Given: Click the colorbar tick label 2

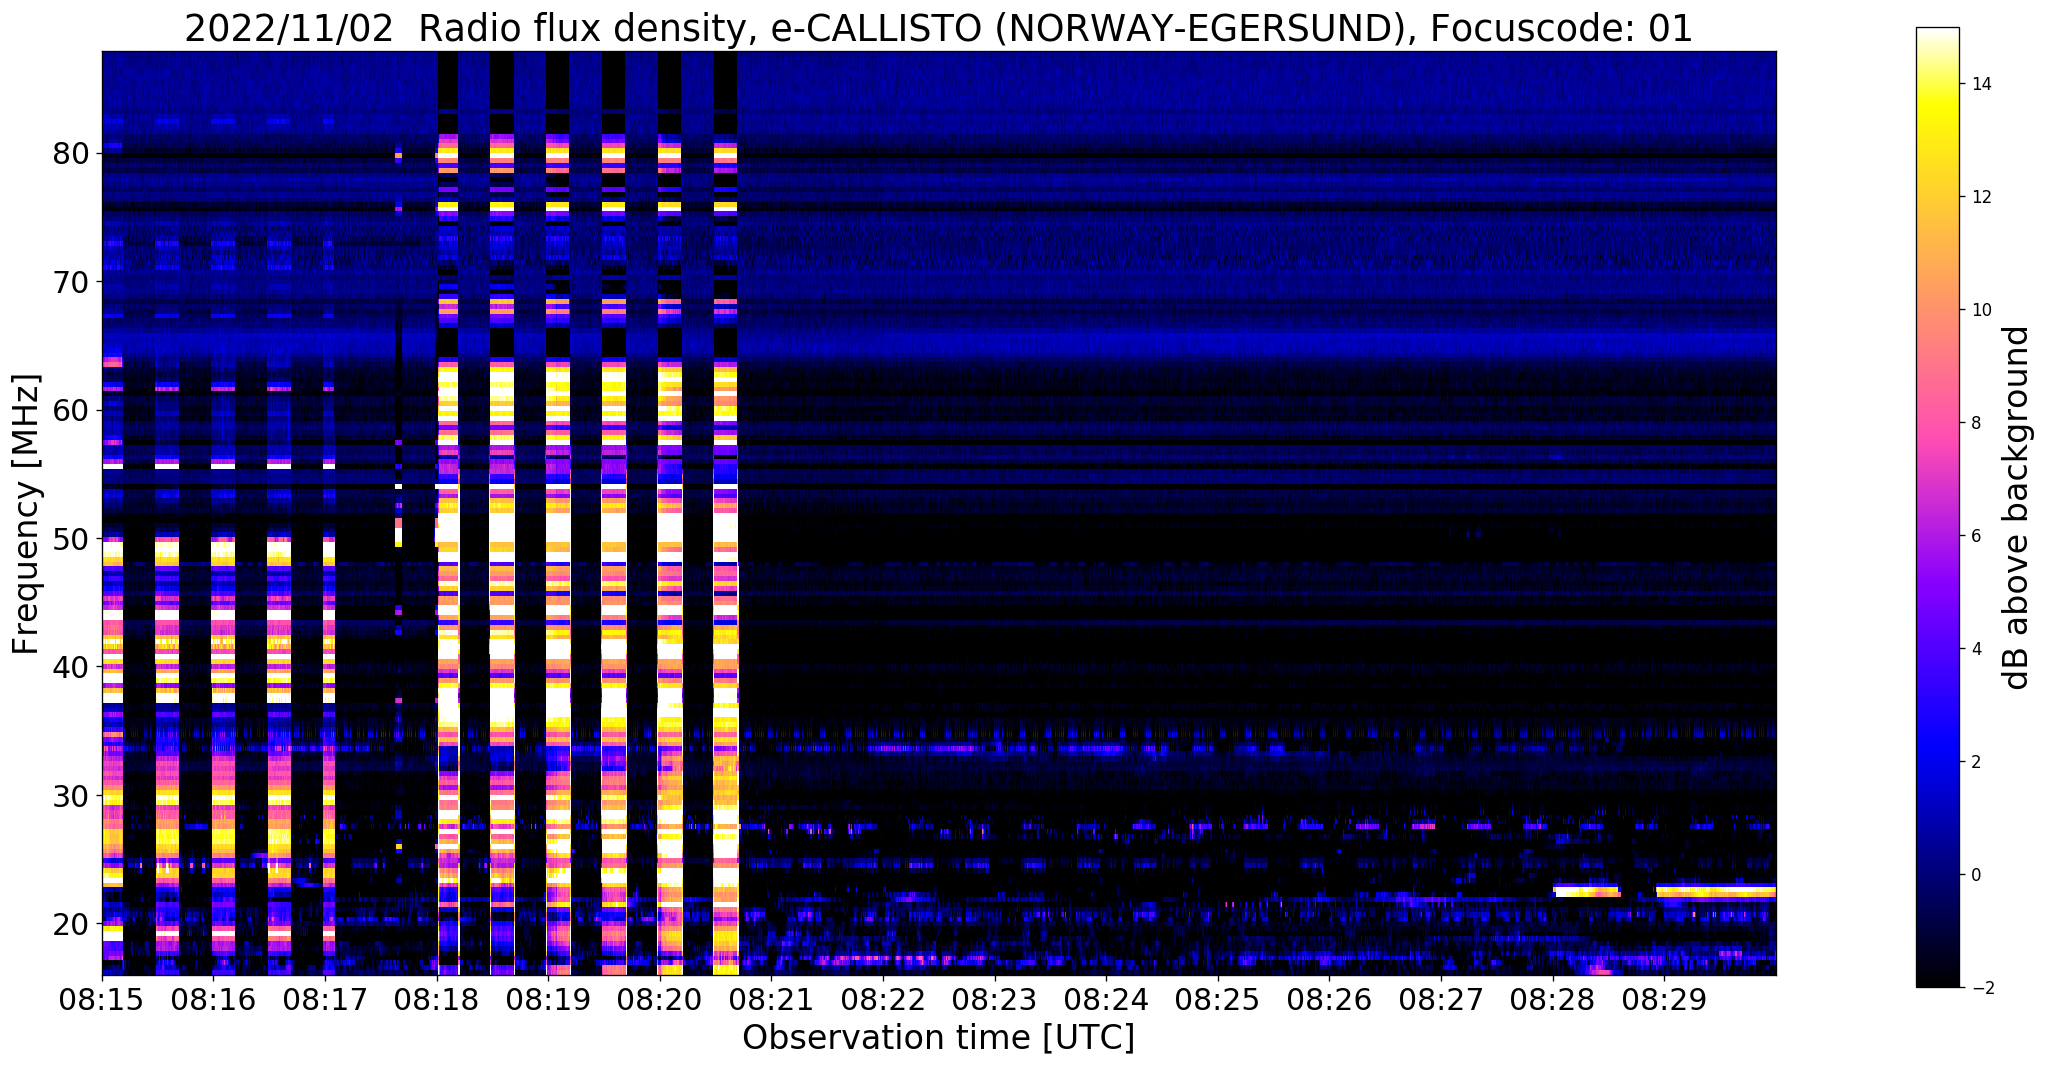Looking at the screenshot, I should pos(1974,762).
